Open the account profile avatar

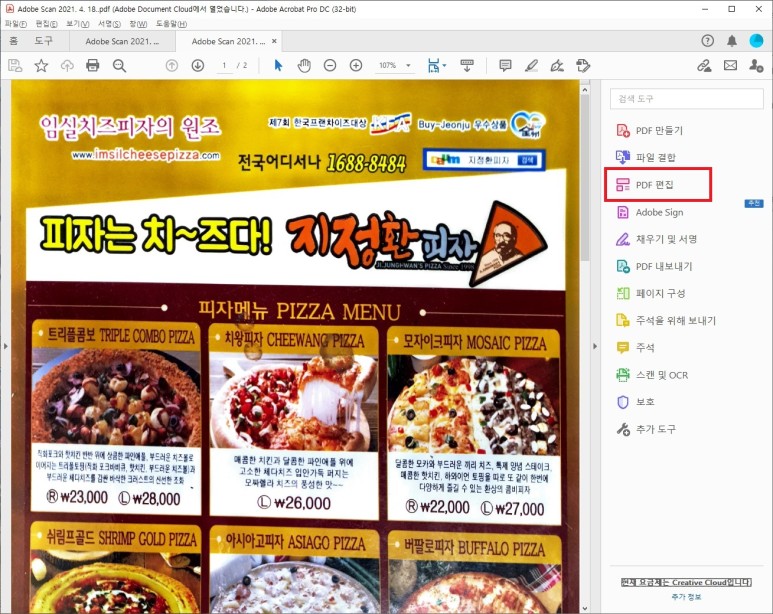point(756,41)
